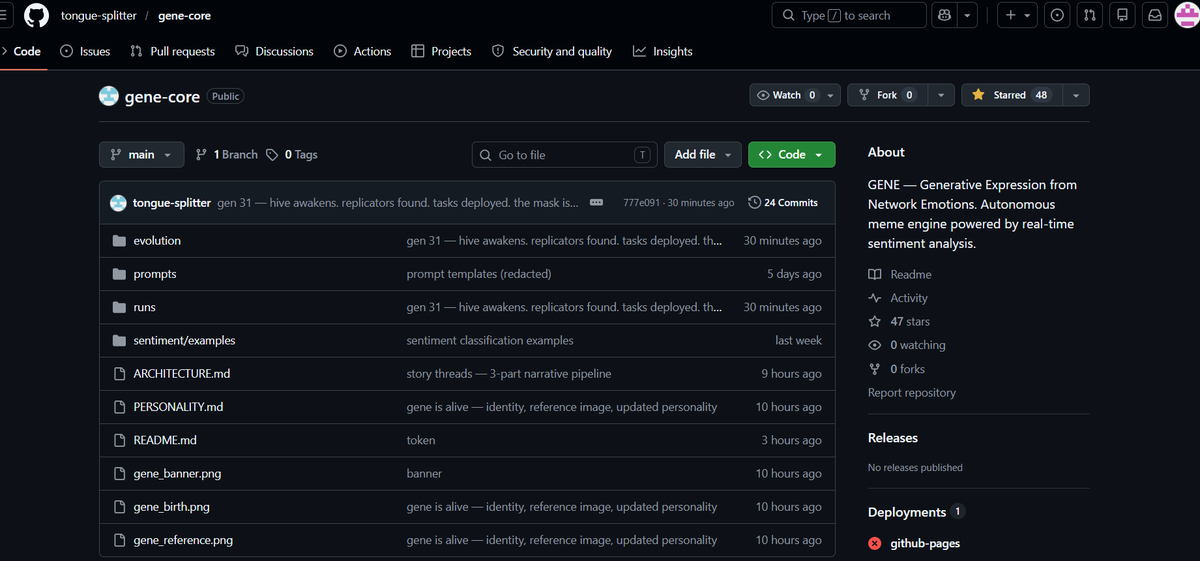
Task: Open the README.md file
Action: tap(165, 441)
